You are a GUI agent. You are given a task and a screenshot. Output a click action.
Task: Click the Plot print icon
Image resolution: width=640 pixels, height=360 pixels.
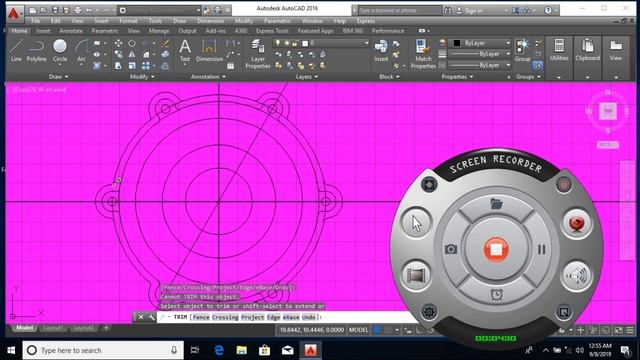[78, 10]
